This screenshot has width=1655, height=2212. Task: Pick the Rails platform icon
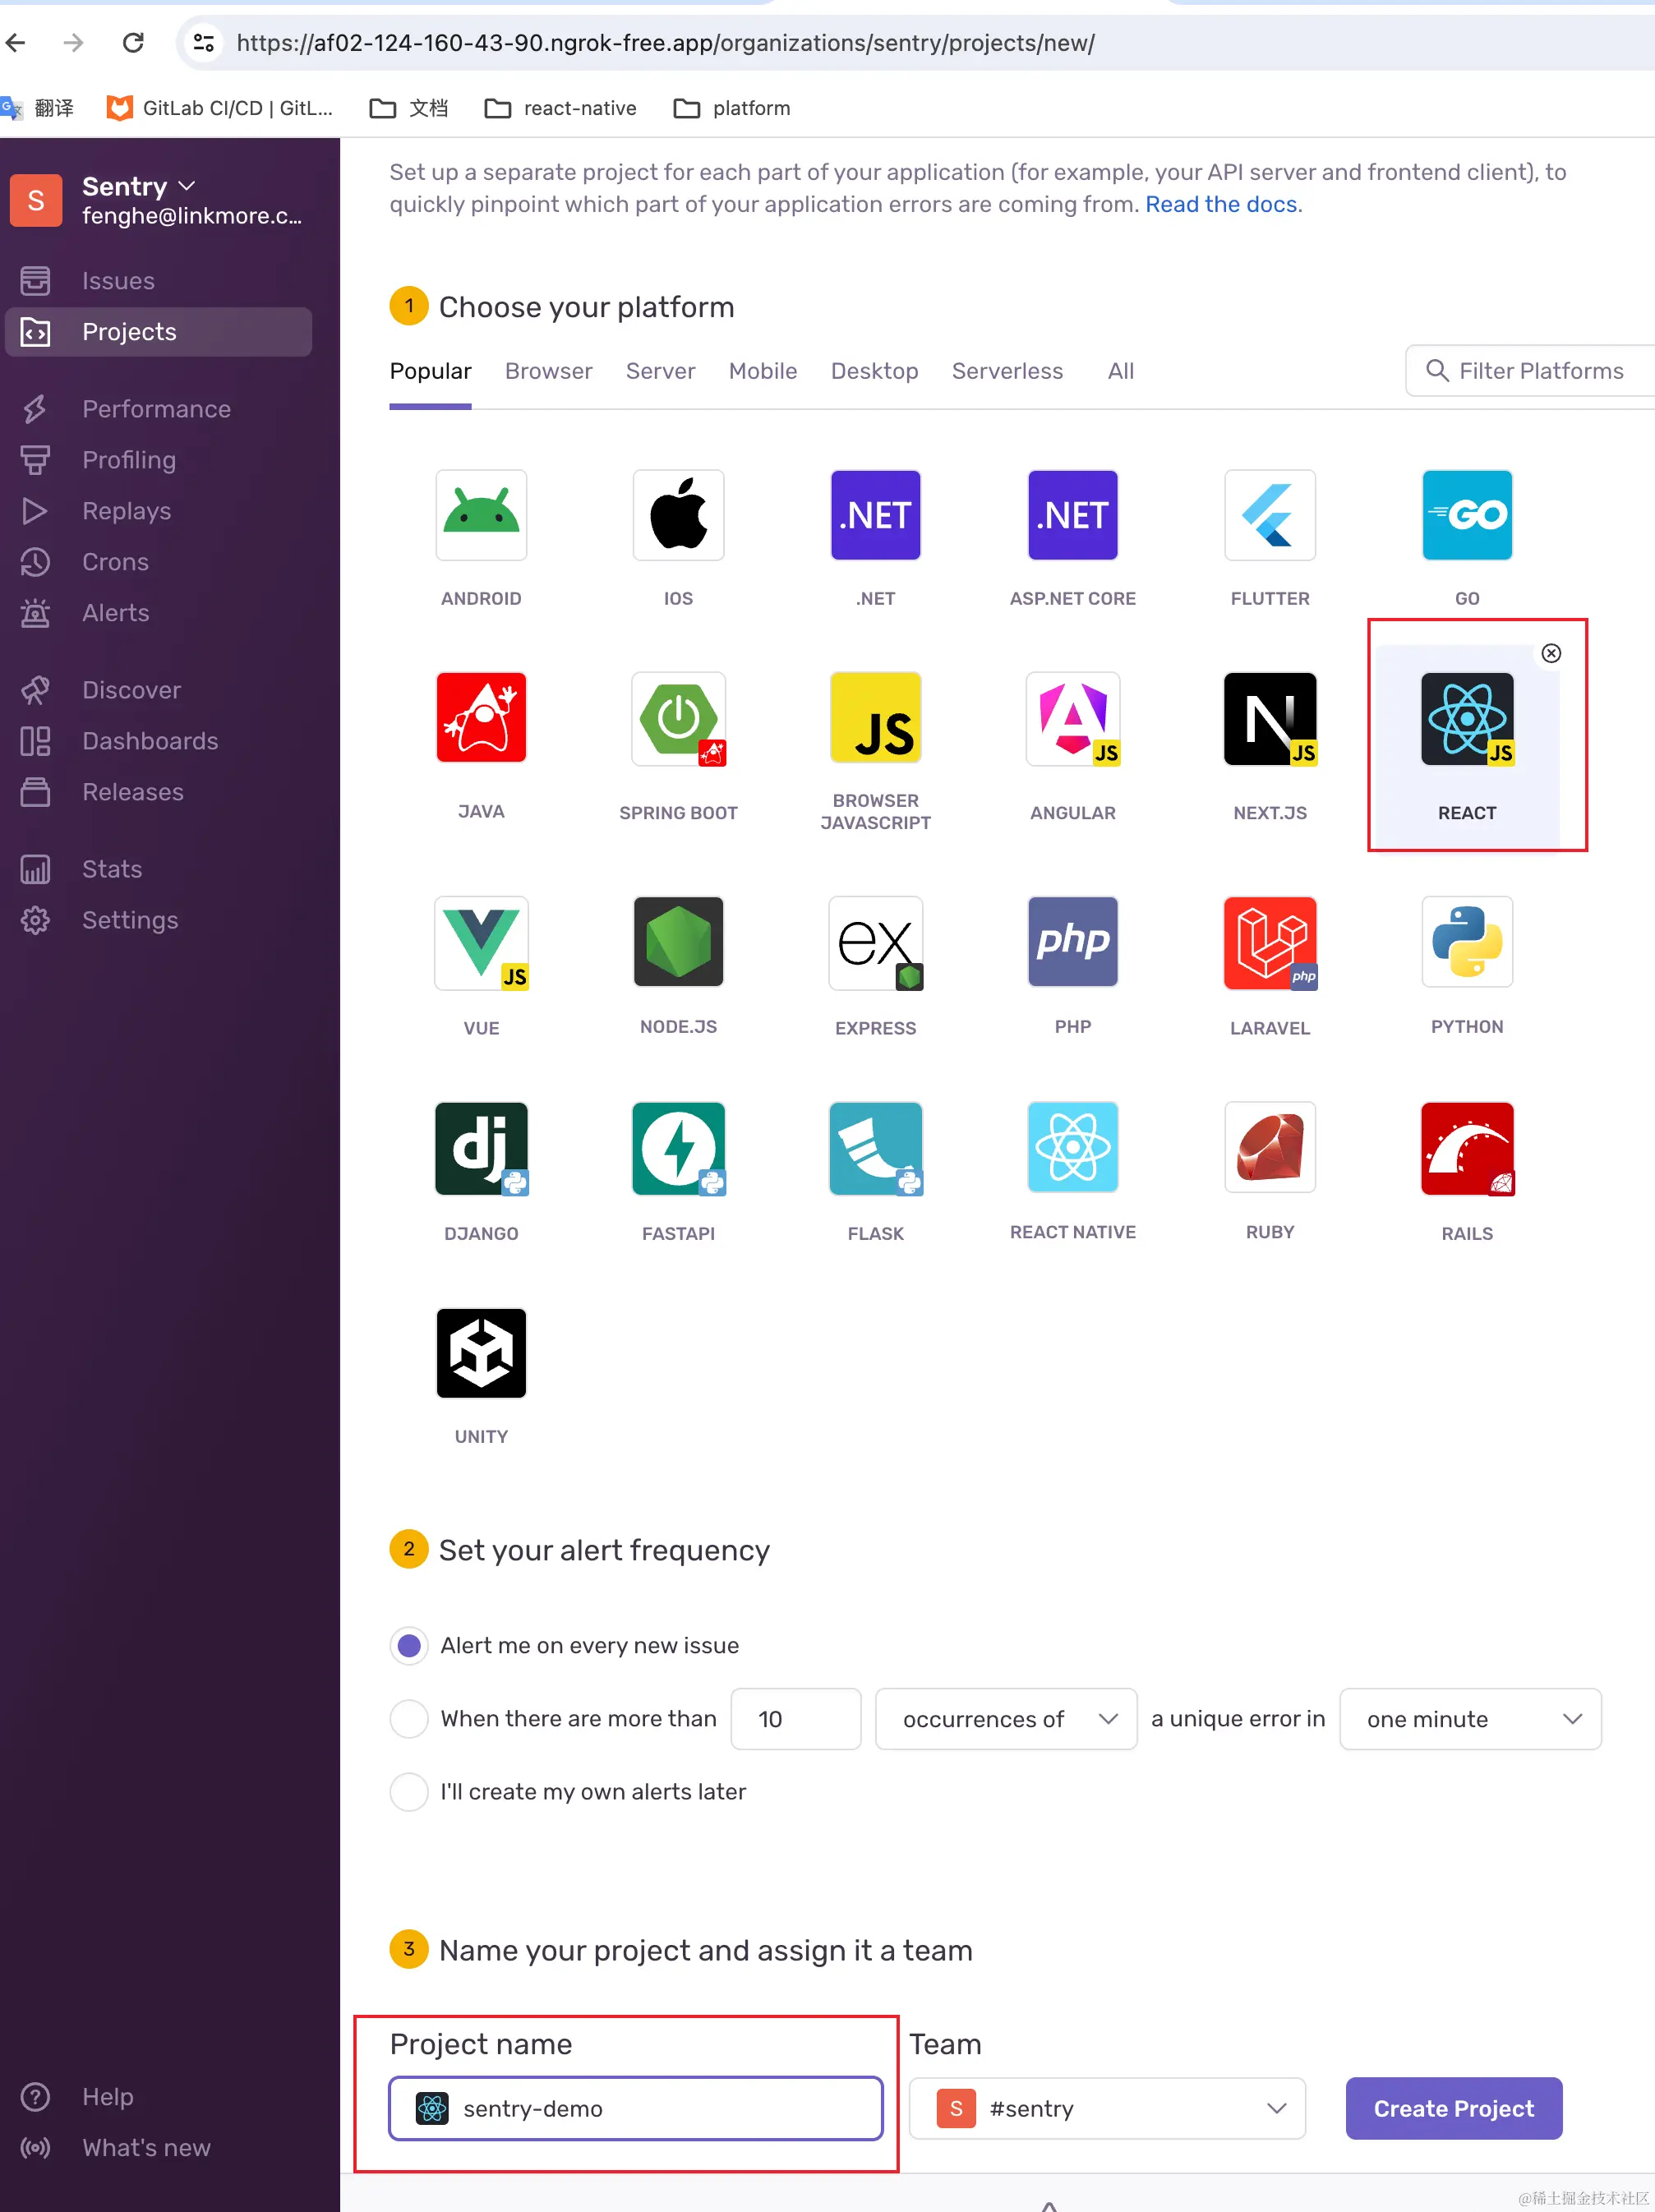pyautogui.click(x=1467, y=1148)
